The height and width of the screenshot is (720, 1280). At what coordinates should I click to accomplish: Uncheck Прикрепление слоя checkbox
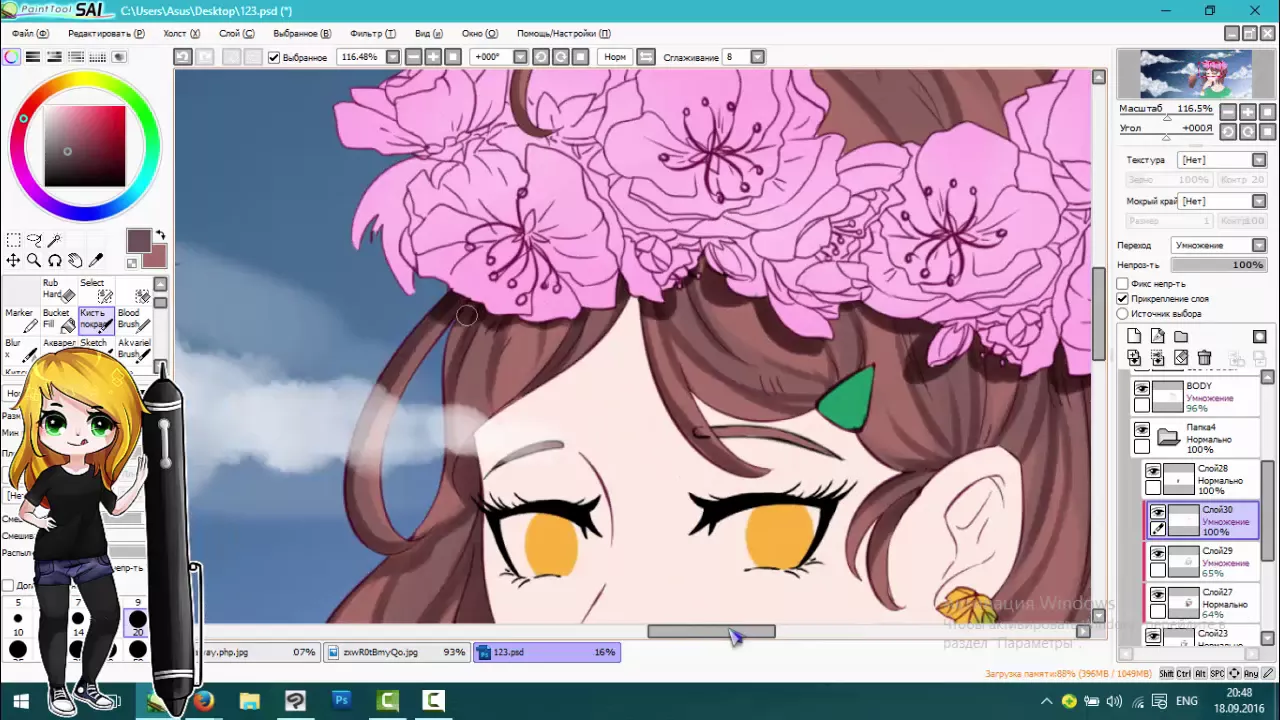click(x=1123, y=299)
